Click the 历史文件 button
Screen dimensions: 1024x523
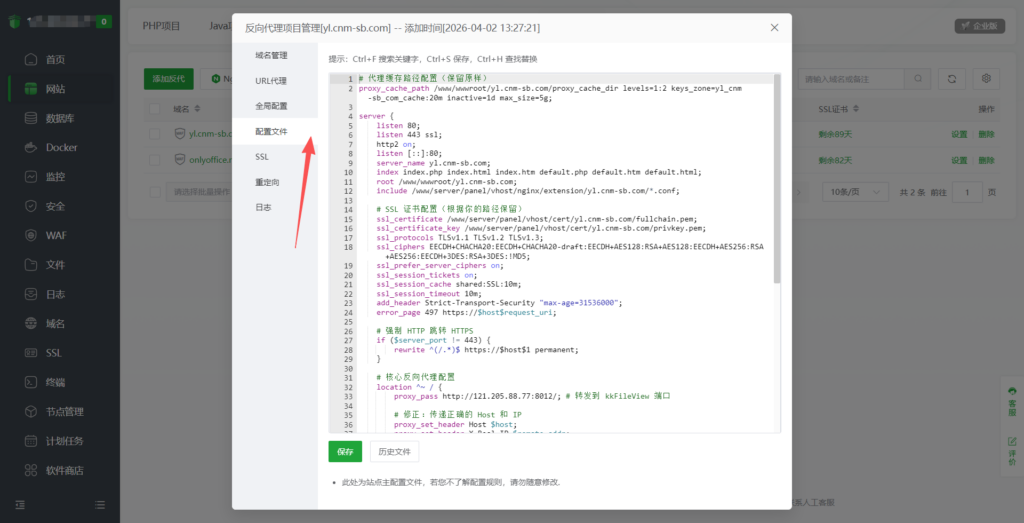click(394, 451)
